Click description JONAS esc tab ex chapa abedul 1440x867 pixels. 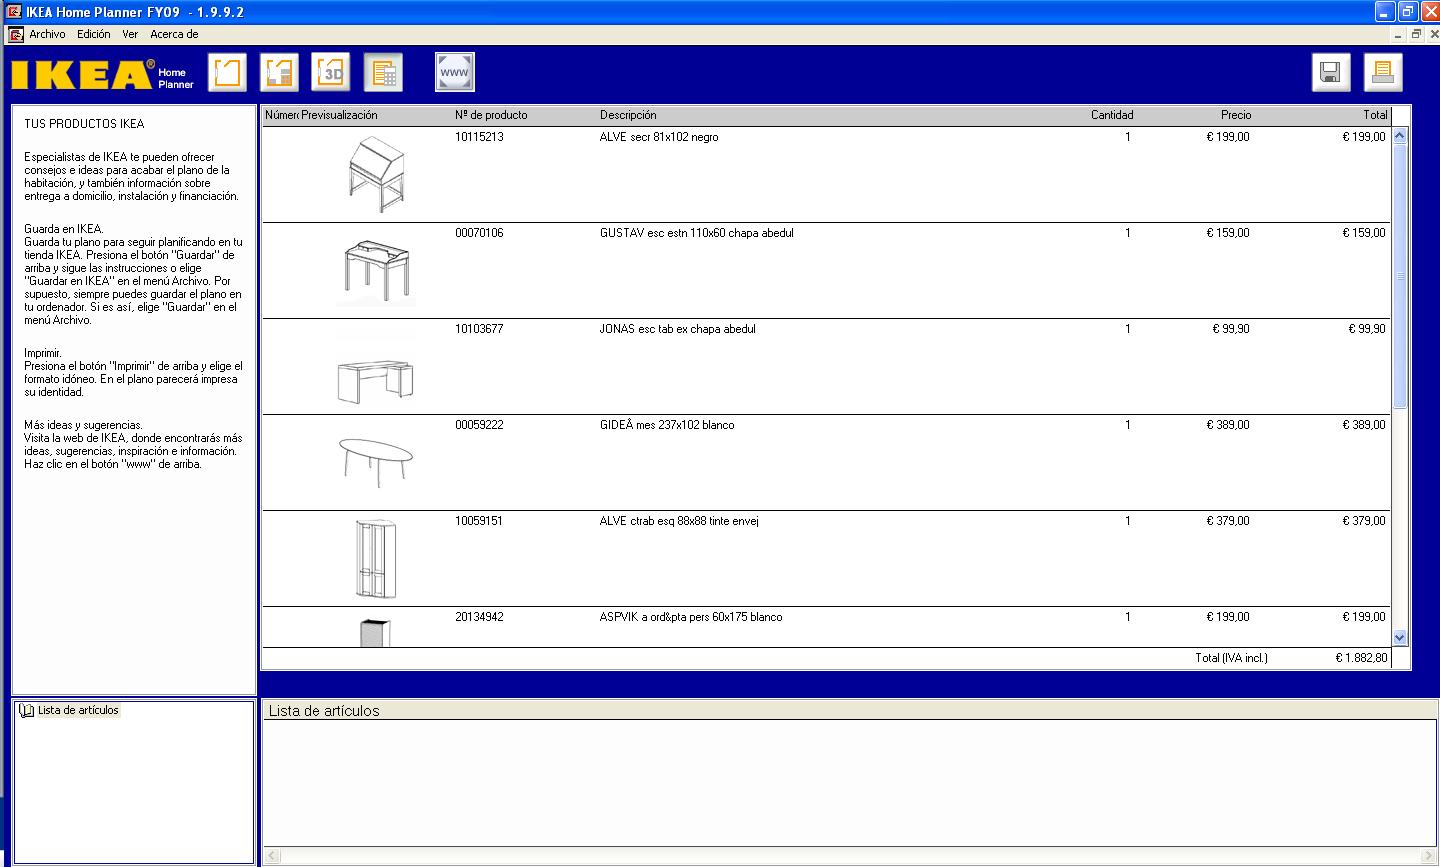678,329
